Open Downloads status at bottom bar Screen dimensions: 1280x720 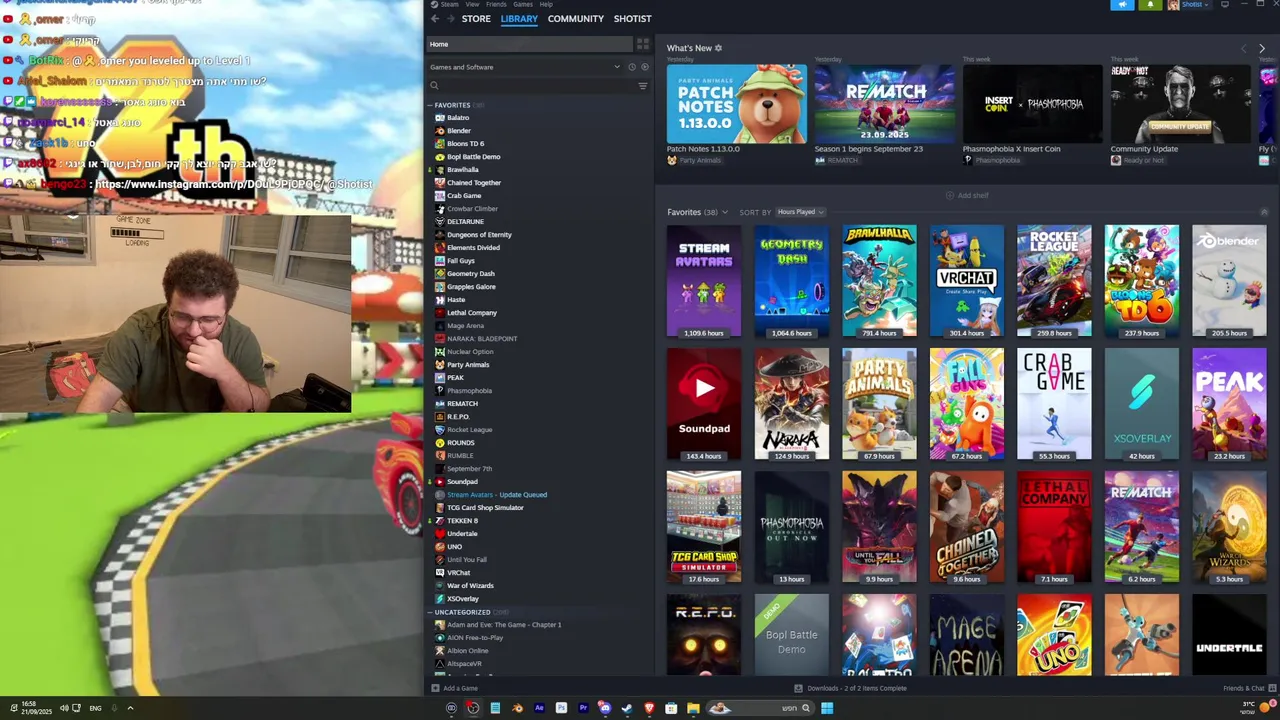coord(850,688)
